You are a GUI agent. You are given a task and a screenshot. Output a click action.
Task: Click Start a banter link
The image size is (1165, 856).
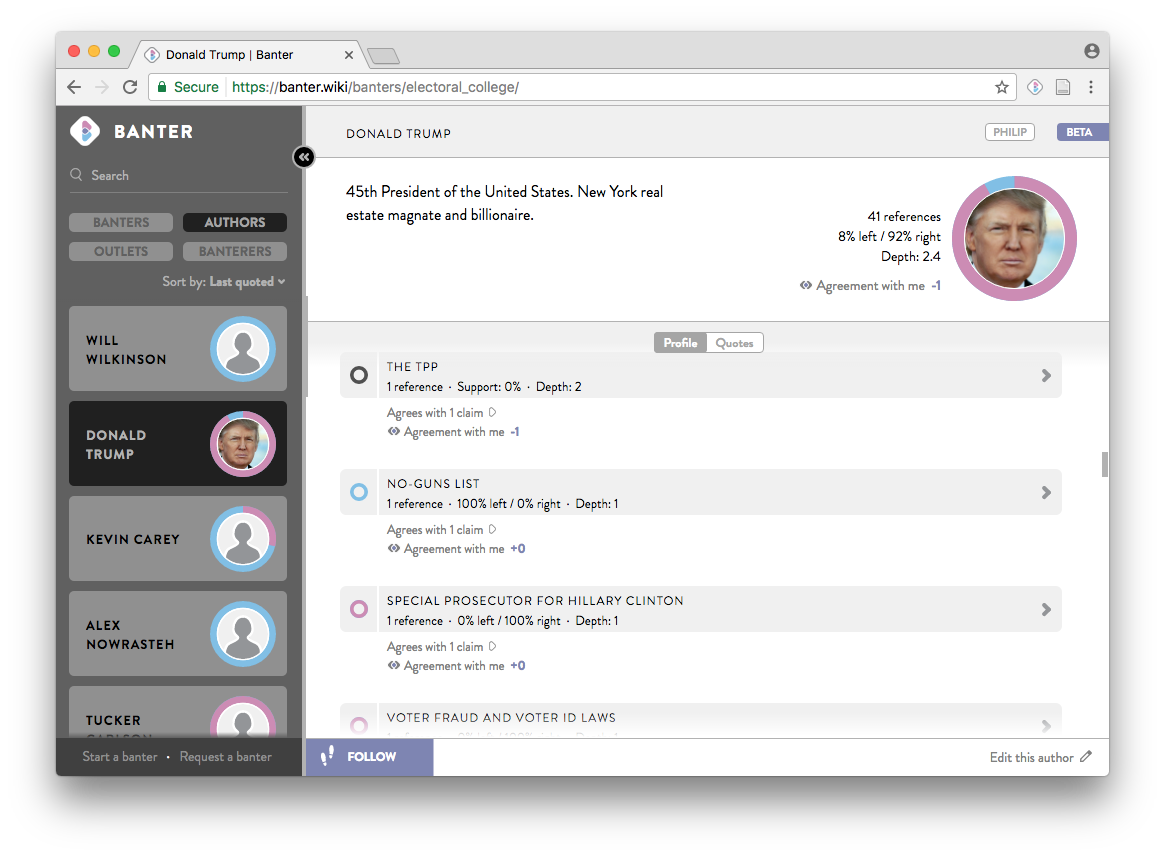click(x=120, y=756)
